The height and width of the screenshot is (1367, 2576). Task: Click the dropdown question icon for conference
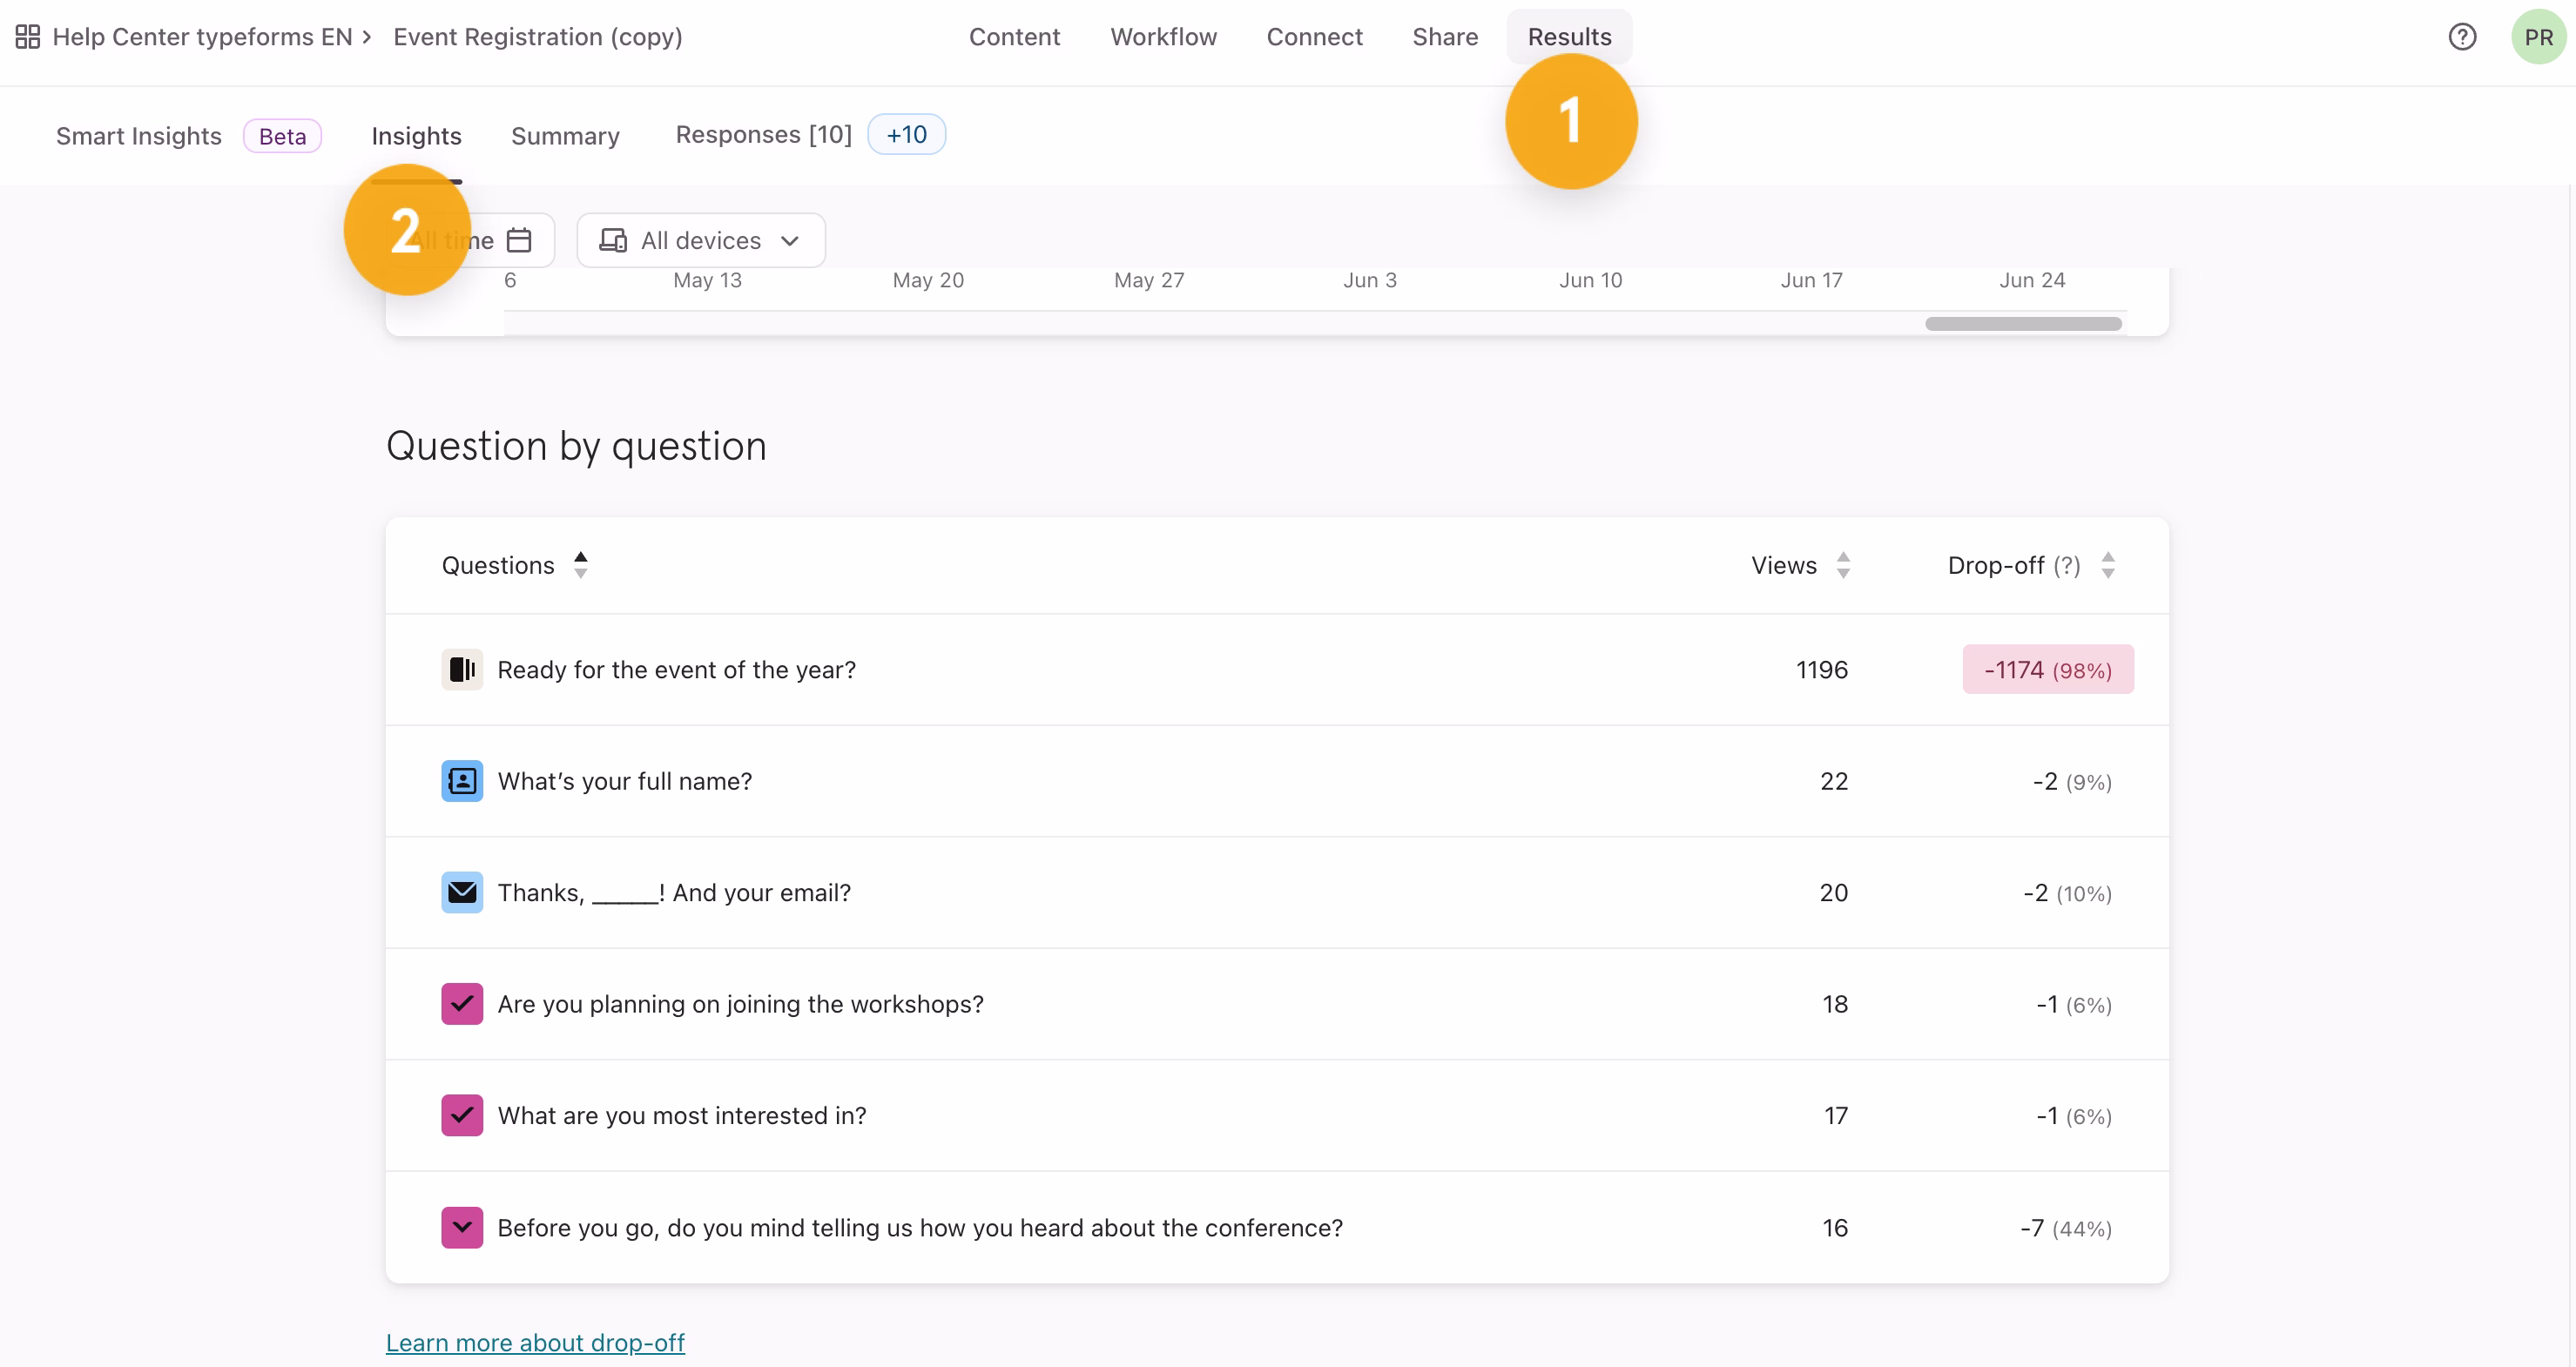click(462, 1227)
